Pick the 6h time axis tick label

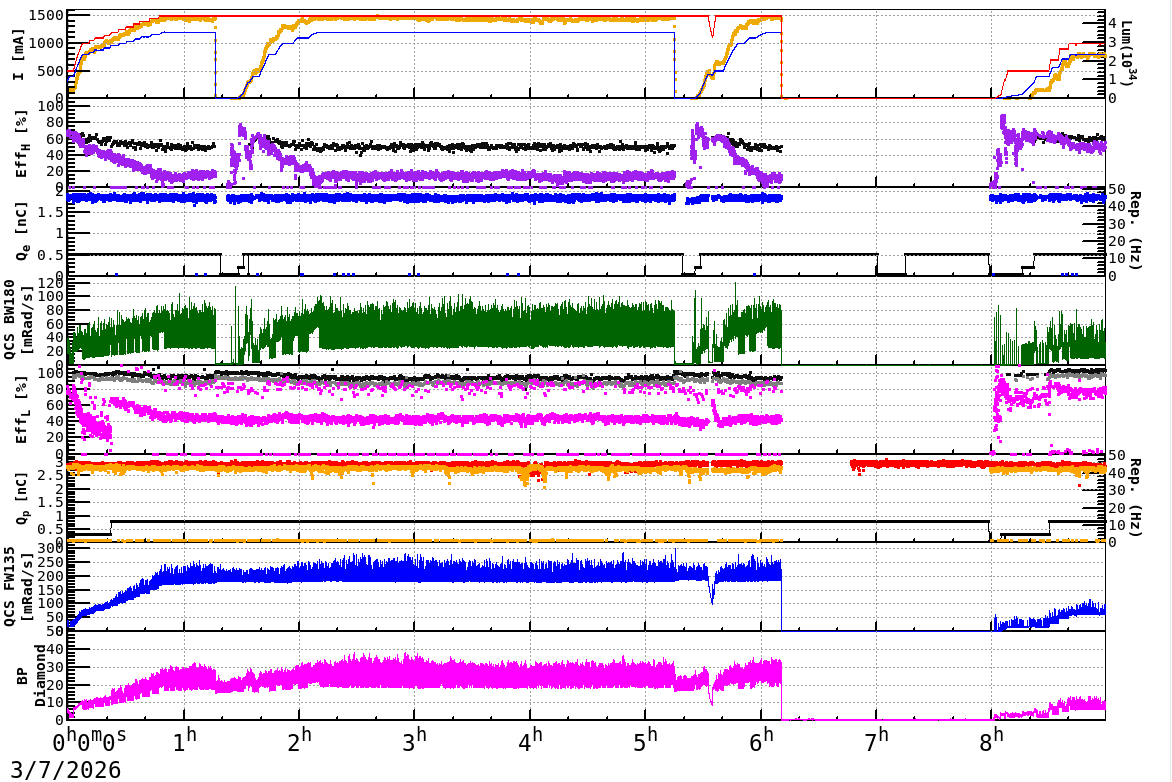point(761,740)
